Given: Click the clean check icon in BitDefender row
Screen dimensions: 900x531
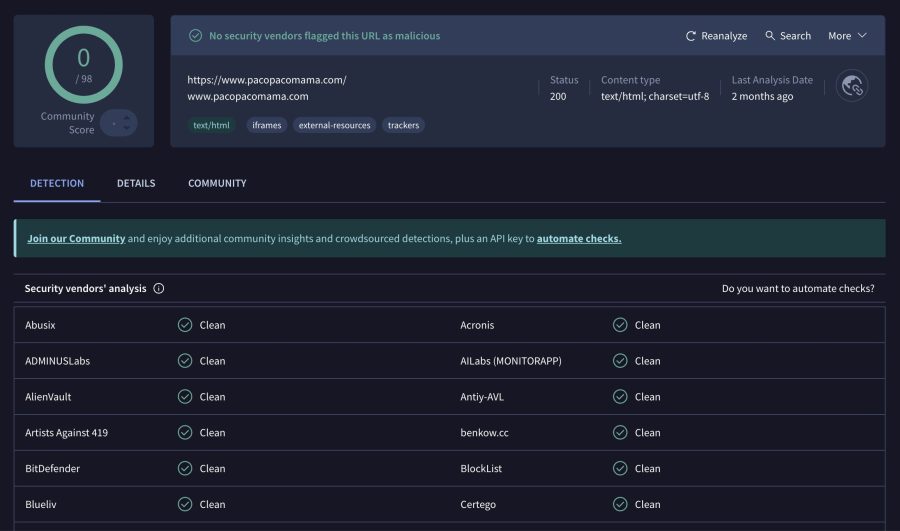Looking at the screenshot, I should tap(185, 468).
